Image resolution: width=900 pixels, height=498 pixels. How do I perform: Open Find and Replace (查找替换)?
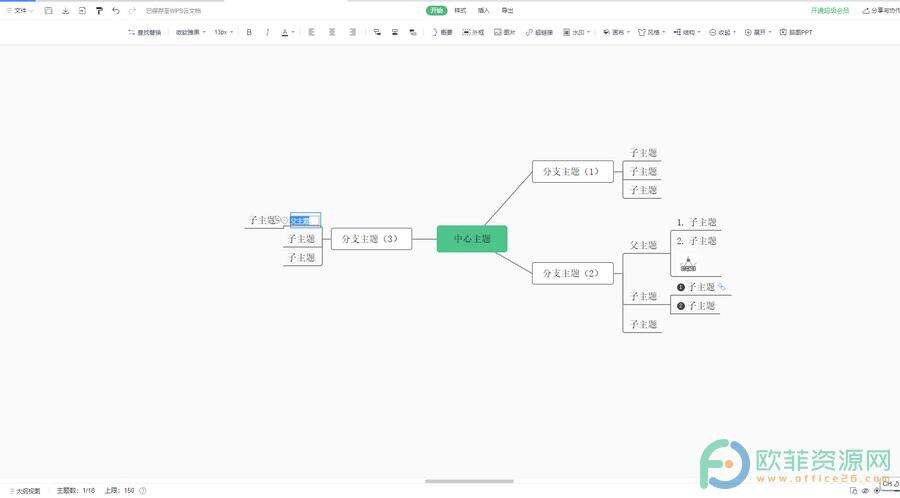(145, 33)
